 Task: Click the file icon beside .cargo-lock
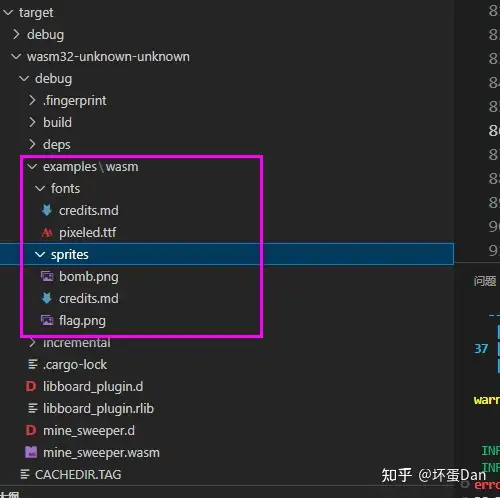click(33, 364)
